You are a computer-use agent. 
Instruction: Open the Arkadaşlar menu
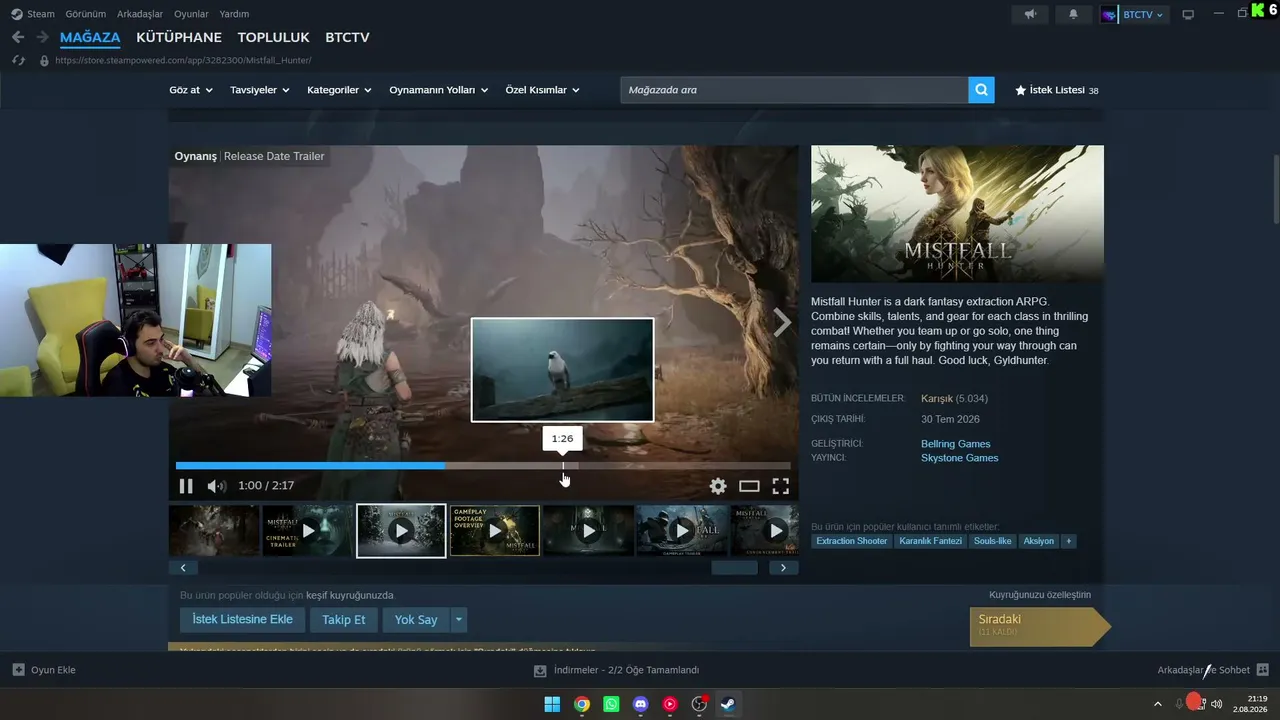point(140,14)
